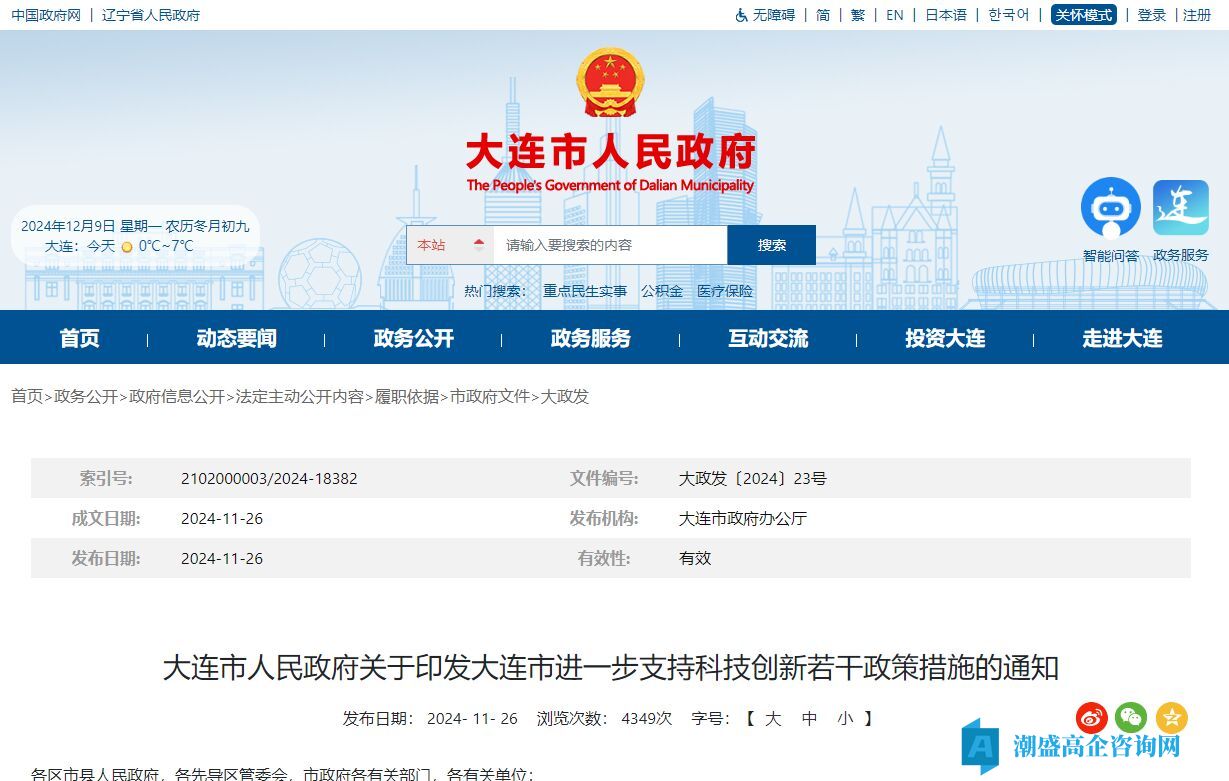Toggle the 关怀模式 care mode
Screen dimensions: 1229x781
(x=1083, y=15)
